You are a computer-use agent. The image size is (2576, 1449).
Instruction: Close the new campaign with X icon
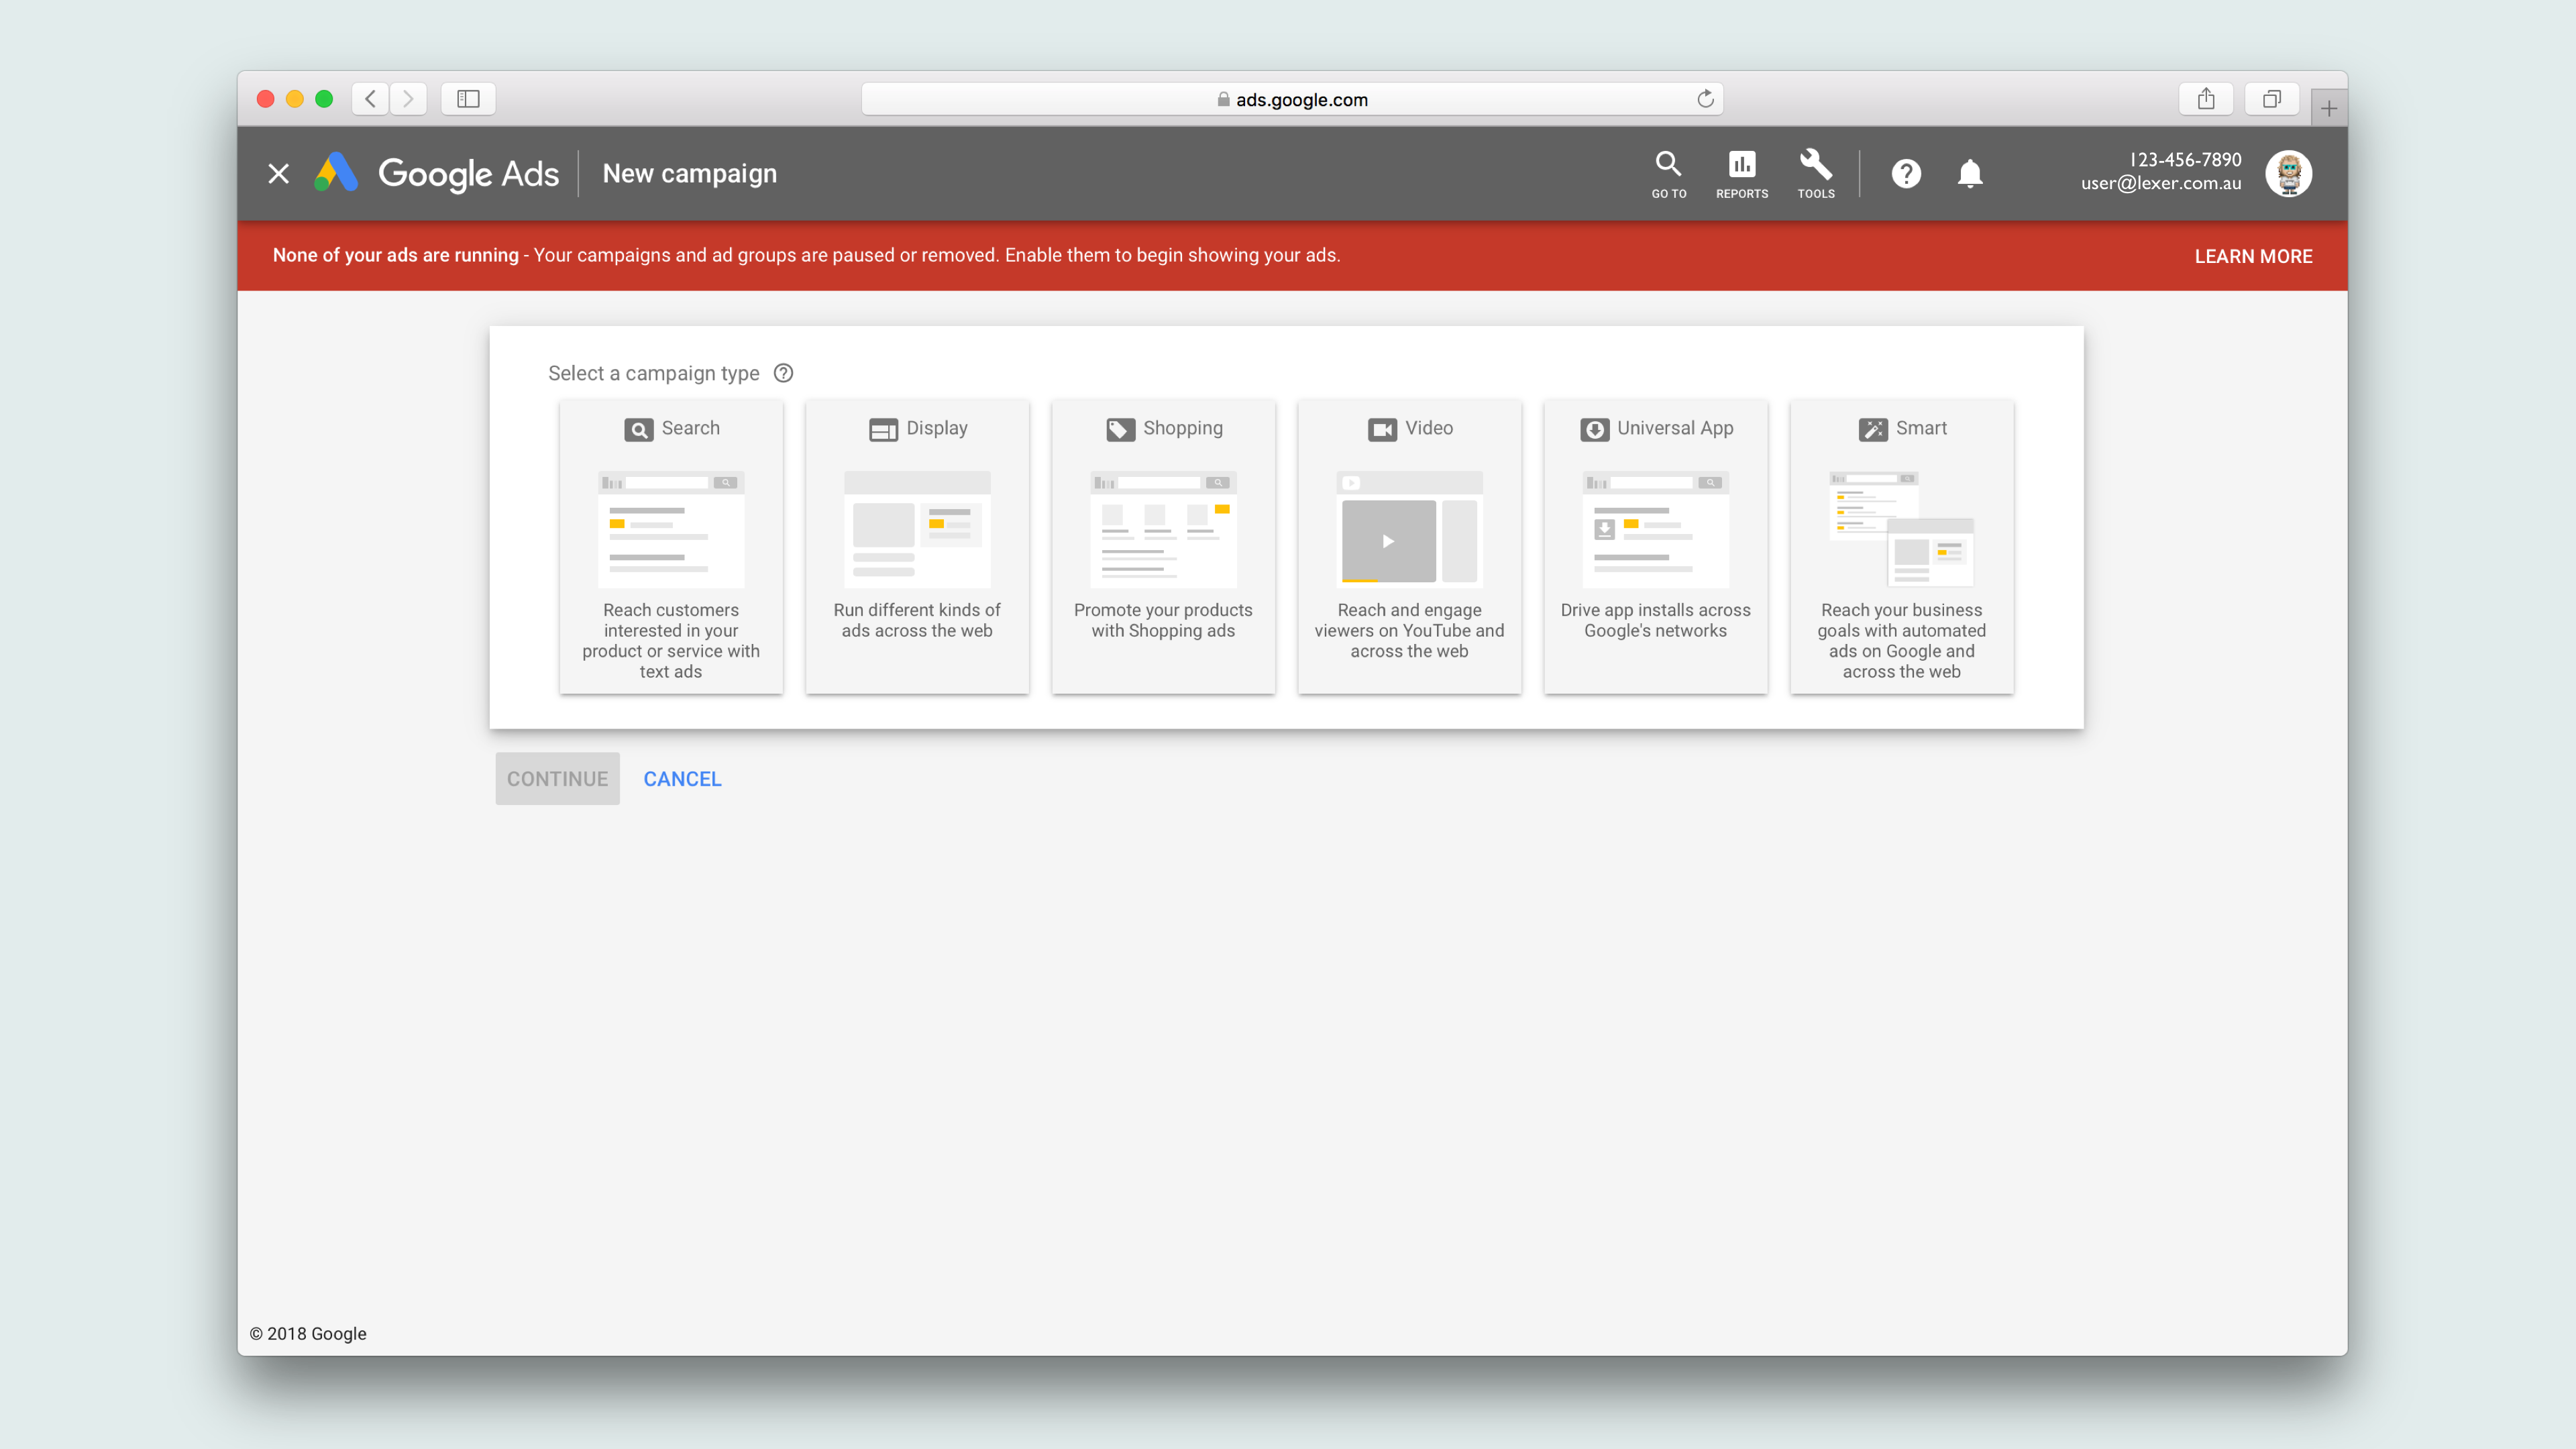click(x=279, y=174)
